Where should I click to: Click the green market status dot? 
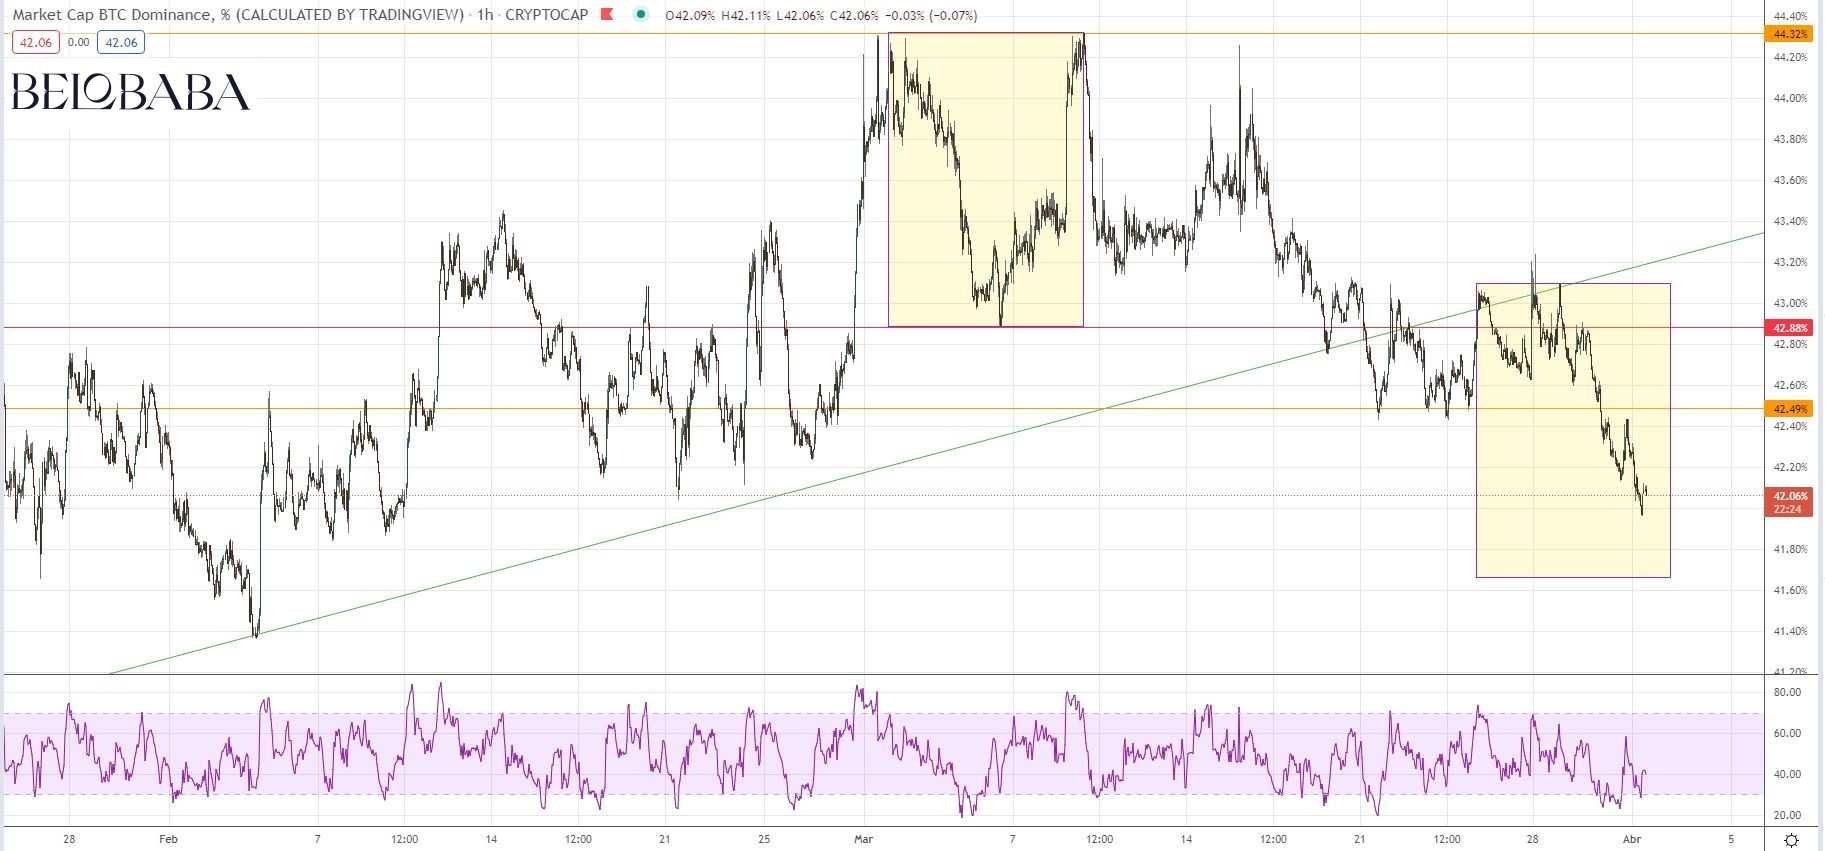coord(641,15)
